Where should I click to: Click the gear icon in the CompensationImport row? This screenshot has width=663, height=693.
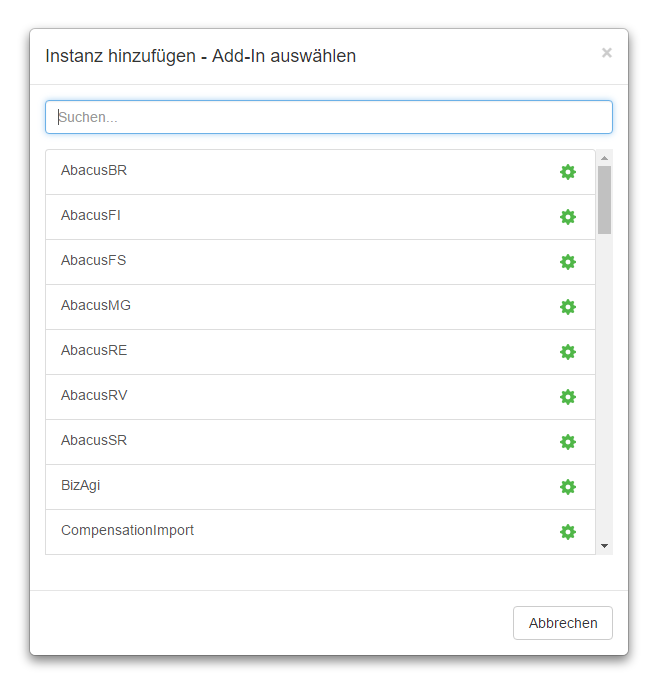tap(568, 532)
